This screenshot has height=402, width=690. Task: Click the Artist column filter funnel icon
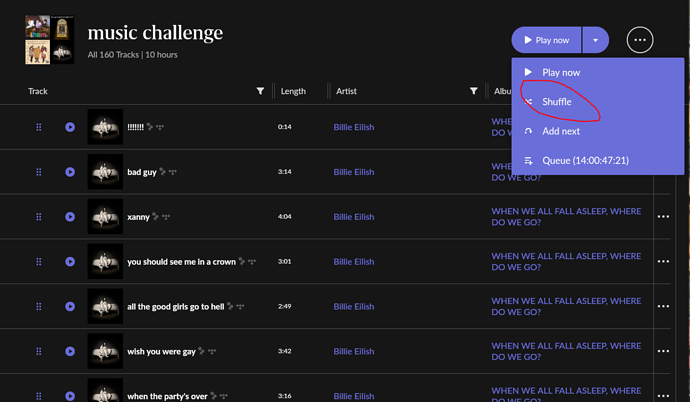click(x=473, y=91)
